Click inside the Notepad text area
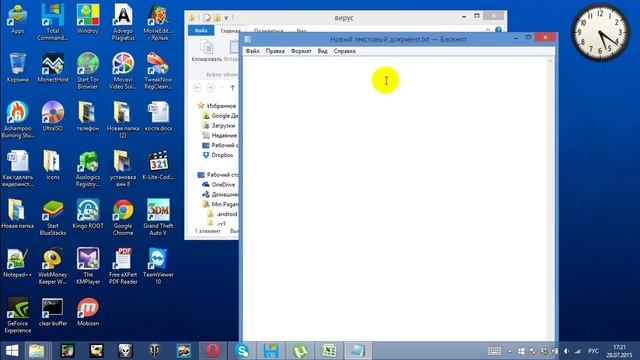The image size is (640, 360). point(395,198)
